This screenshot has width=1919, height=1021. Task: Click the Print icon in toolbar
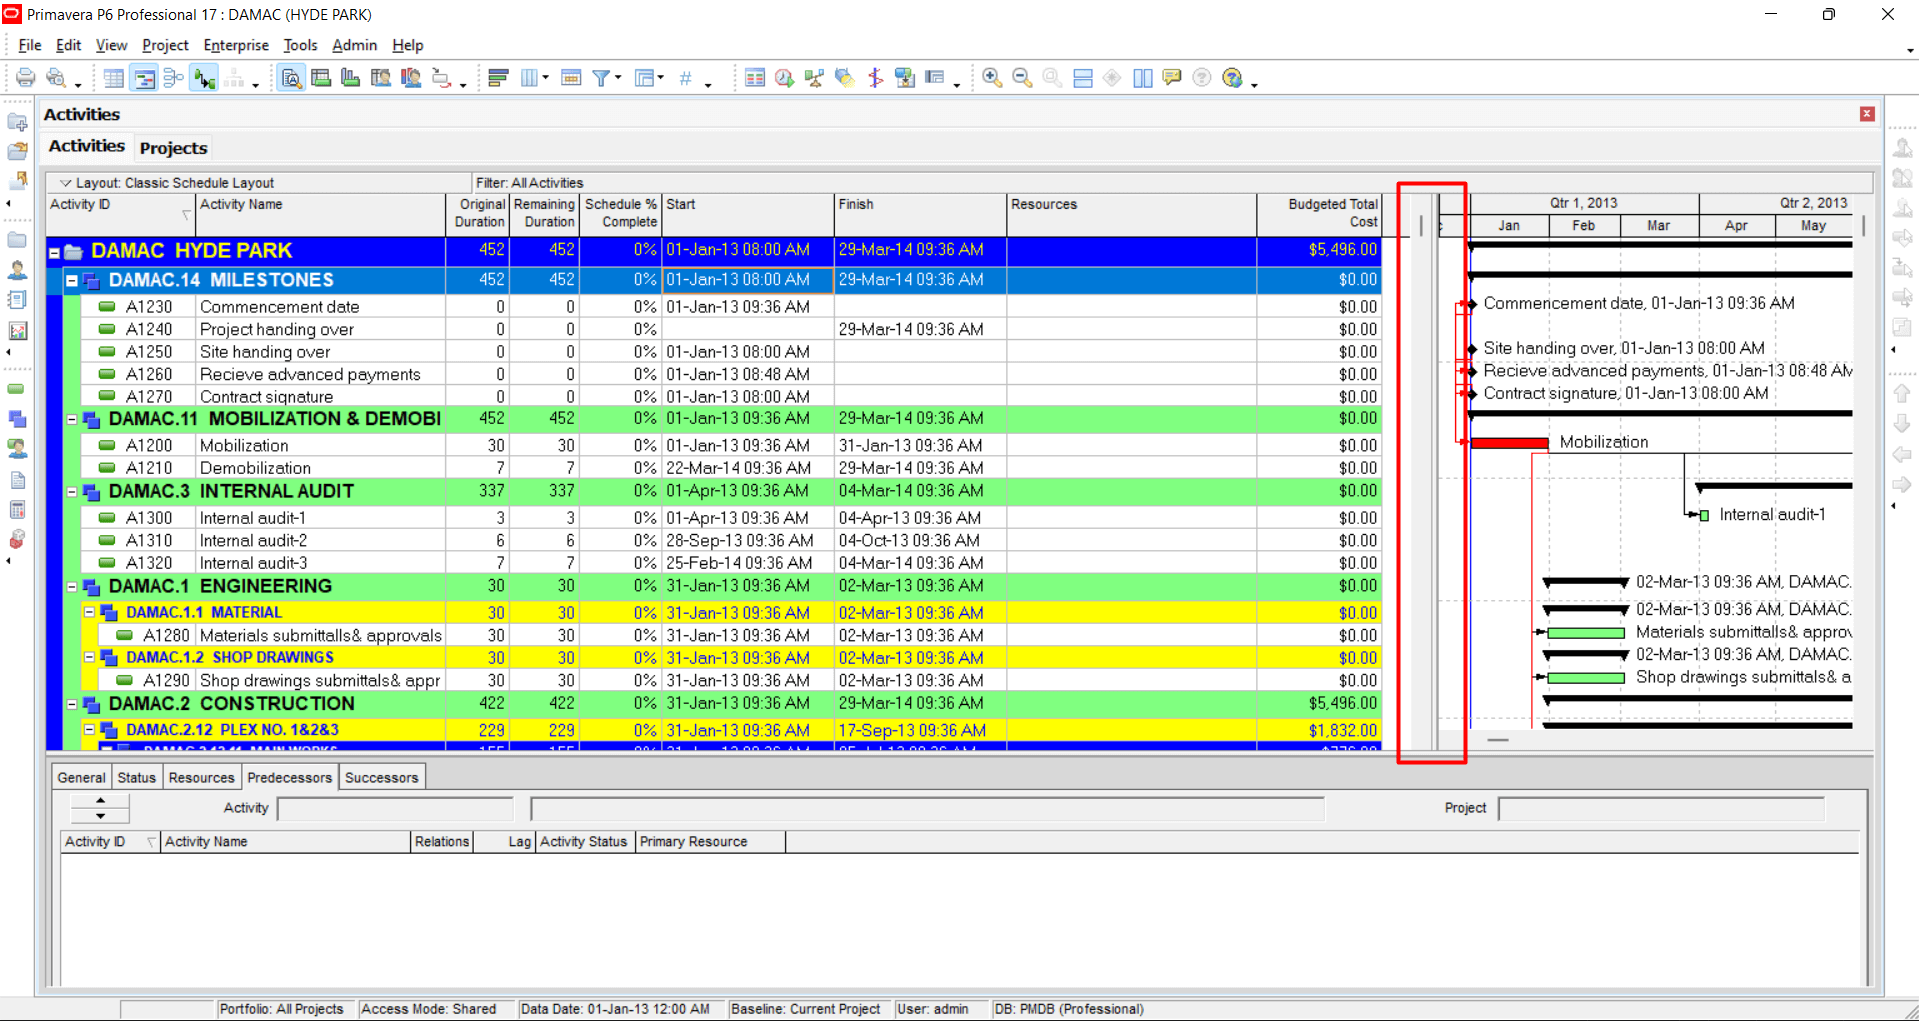tap(25, 78)
